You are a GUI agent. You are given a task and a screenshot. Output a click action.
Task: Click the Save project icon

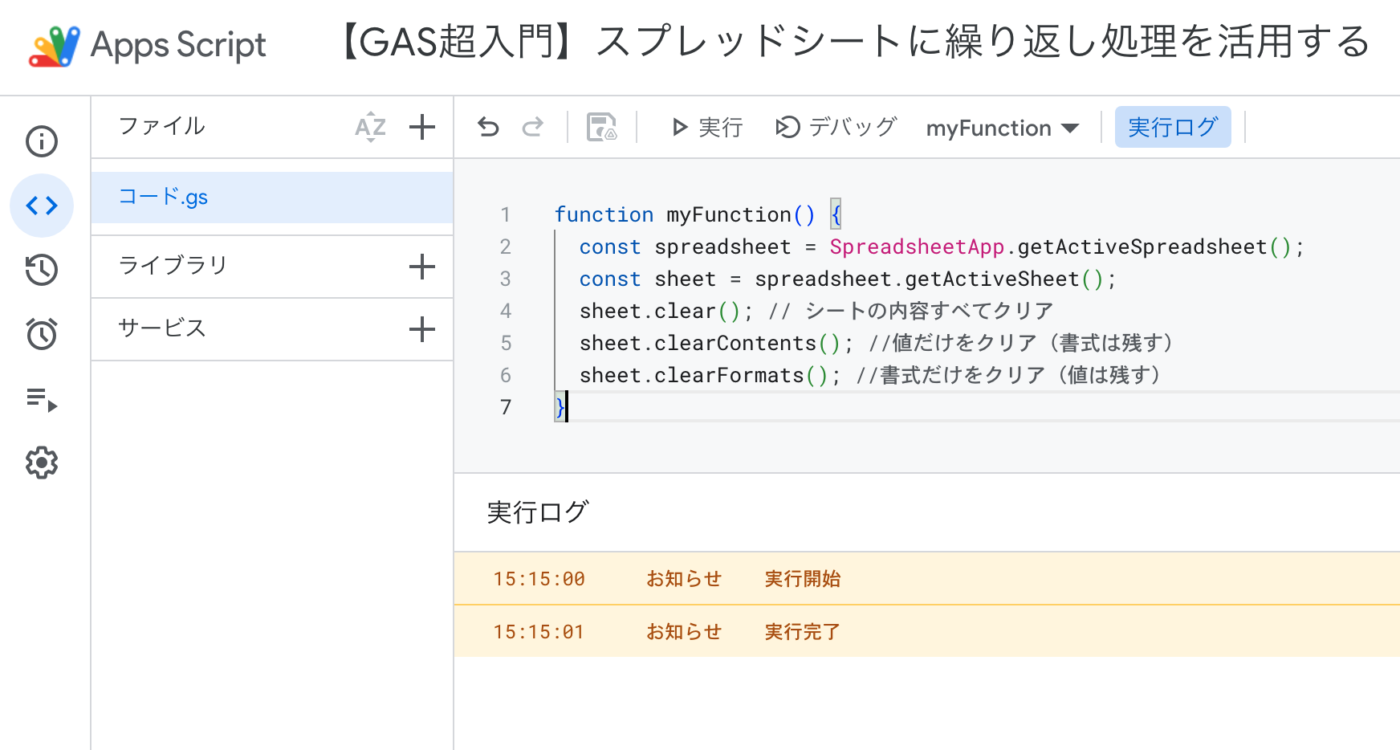(601, 127)
